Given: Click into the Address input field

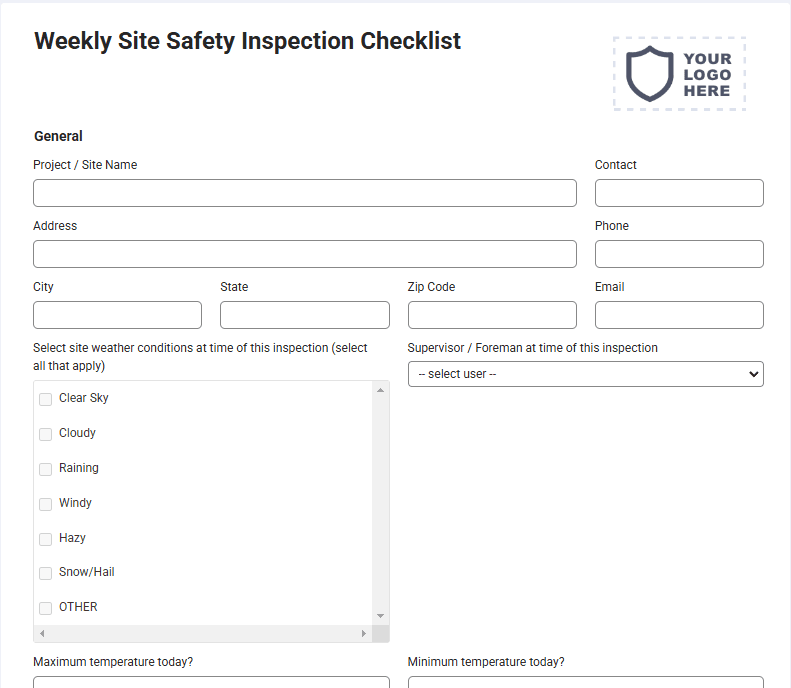Looking at the screenshot, I should pos(305,254).
